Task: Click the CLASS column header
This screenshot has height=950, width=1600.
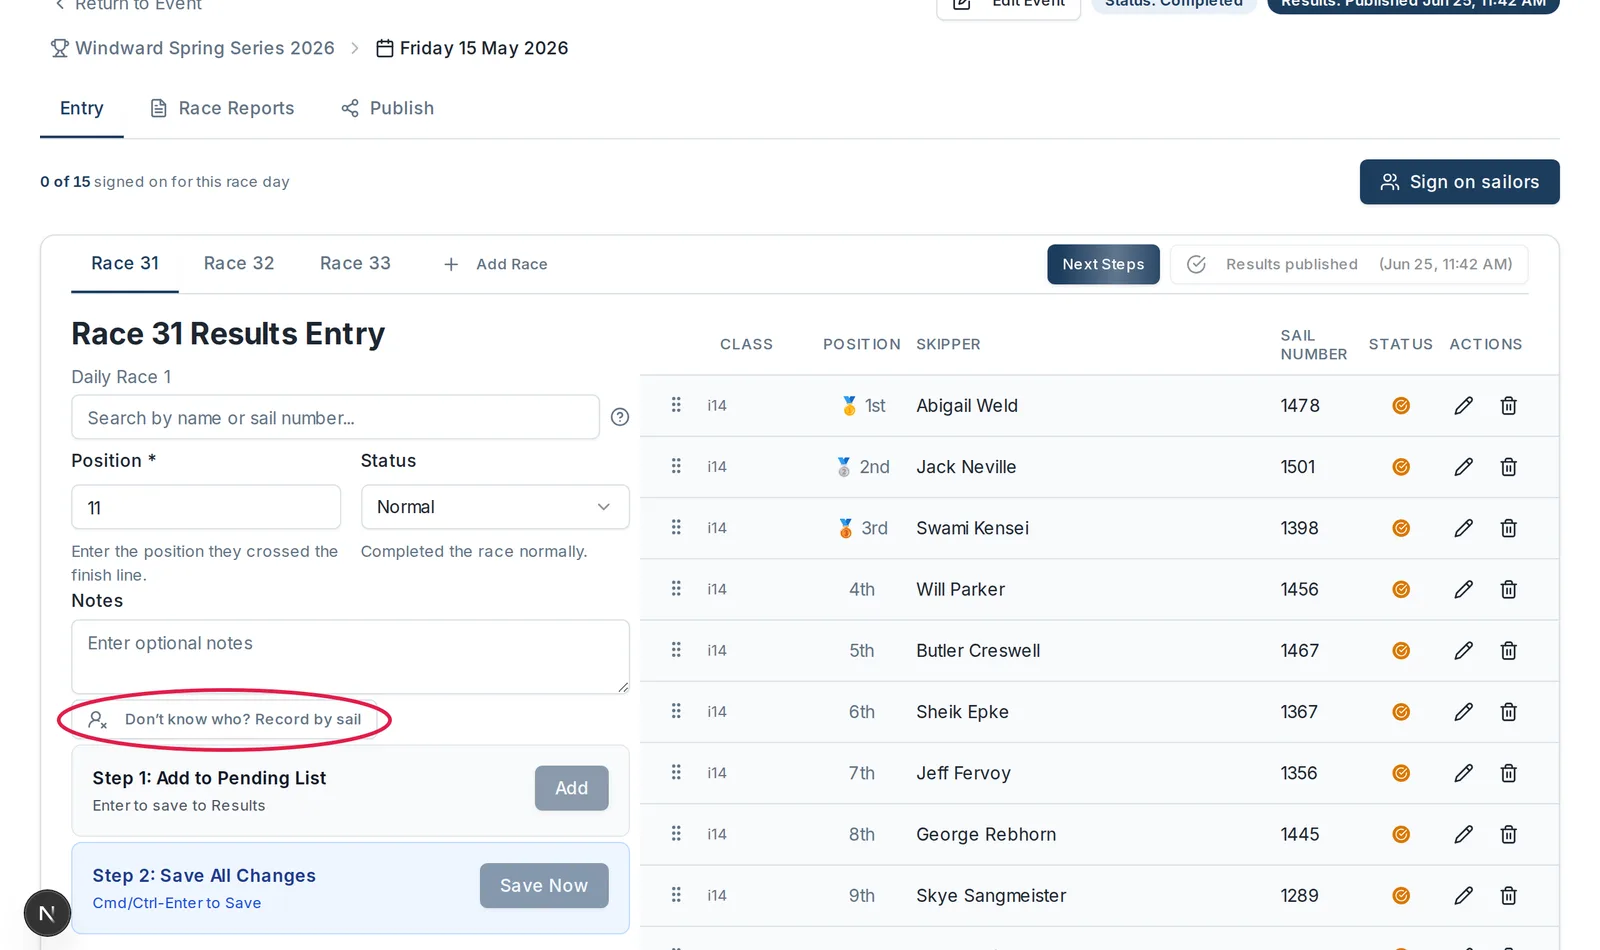Action: 746,344
